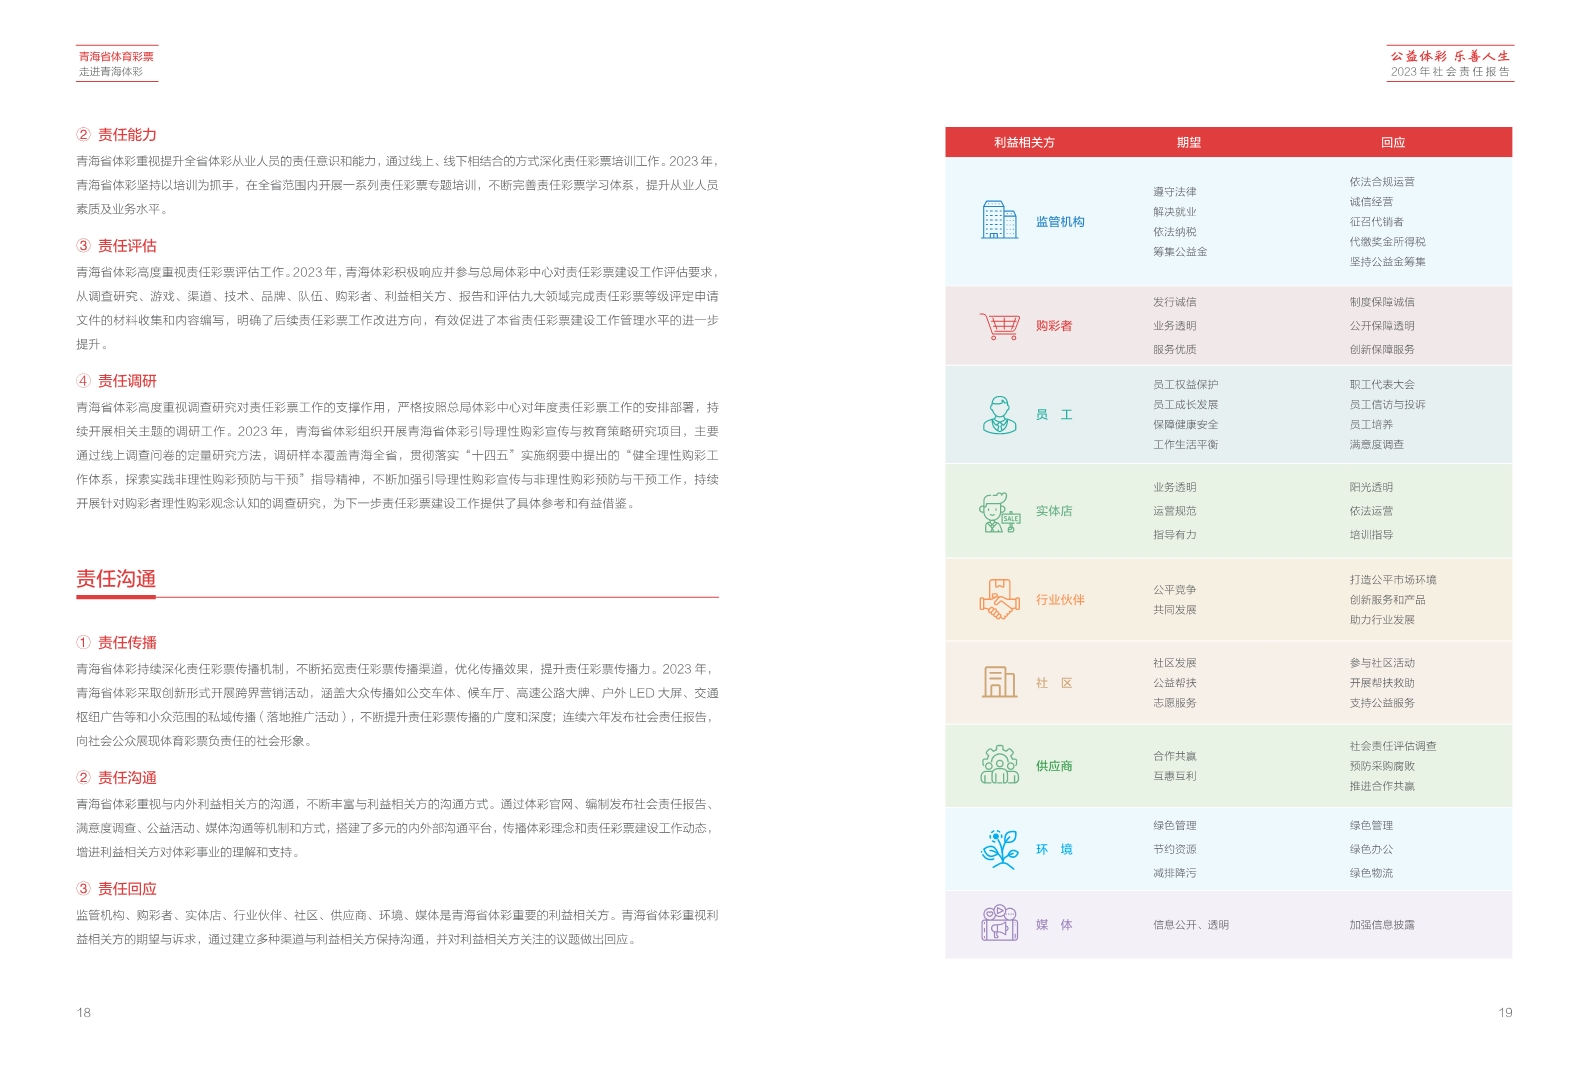
Task: Click the 购彩者 shopping cart icon
Action: tap(999, 326)
